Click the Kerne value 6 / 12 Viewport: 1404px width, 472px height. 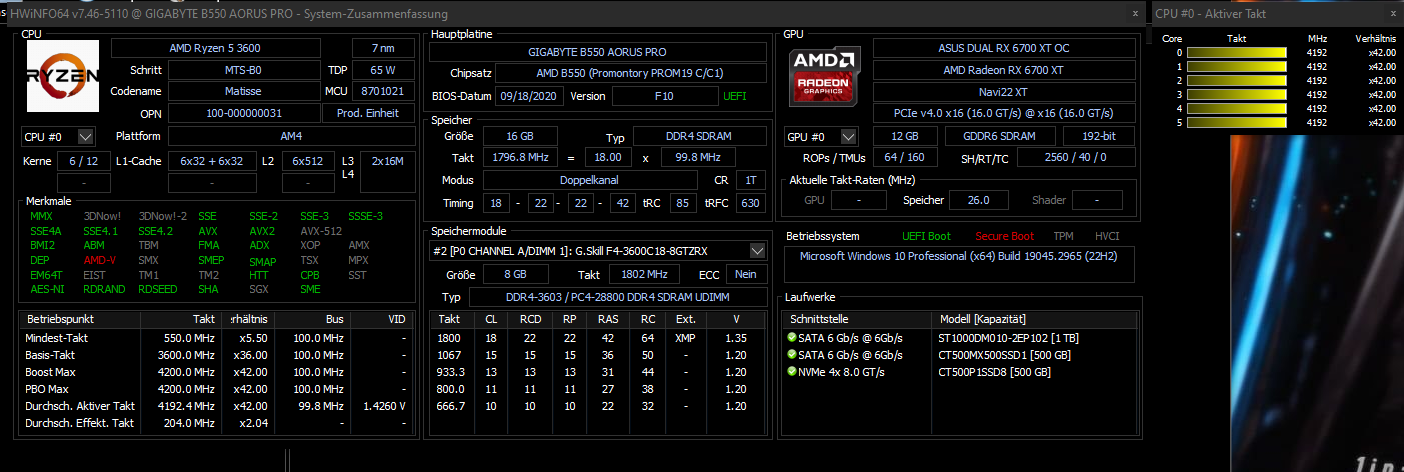click(83, 161)
